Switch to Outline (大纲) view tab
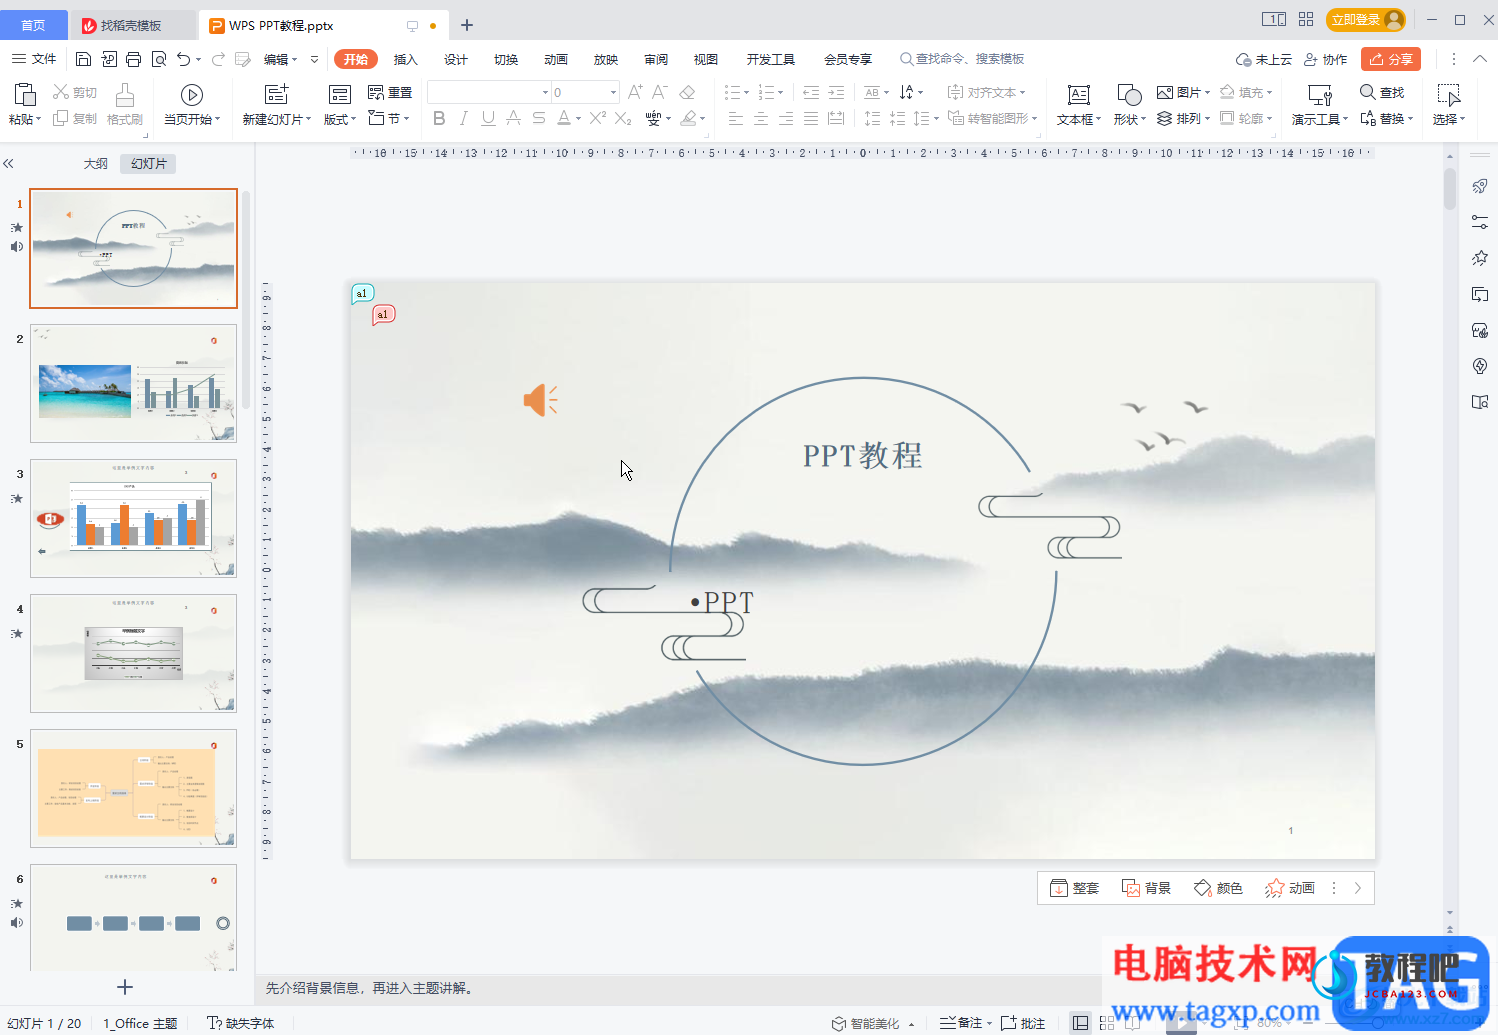This screenshot has height=1035, width=1498. tap(96, 163)
